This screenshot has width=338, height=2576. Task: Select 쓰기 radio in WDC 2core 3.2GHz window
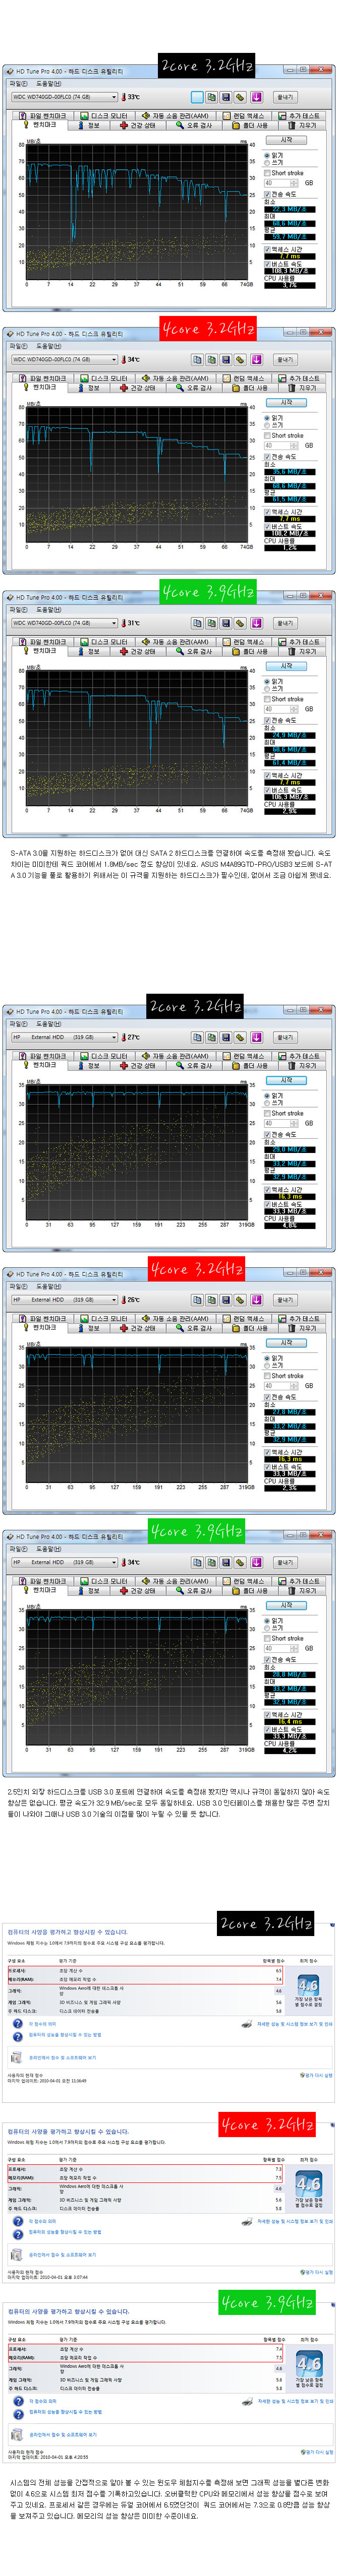274,162
